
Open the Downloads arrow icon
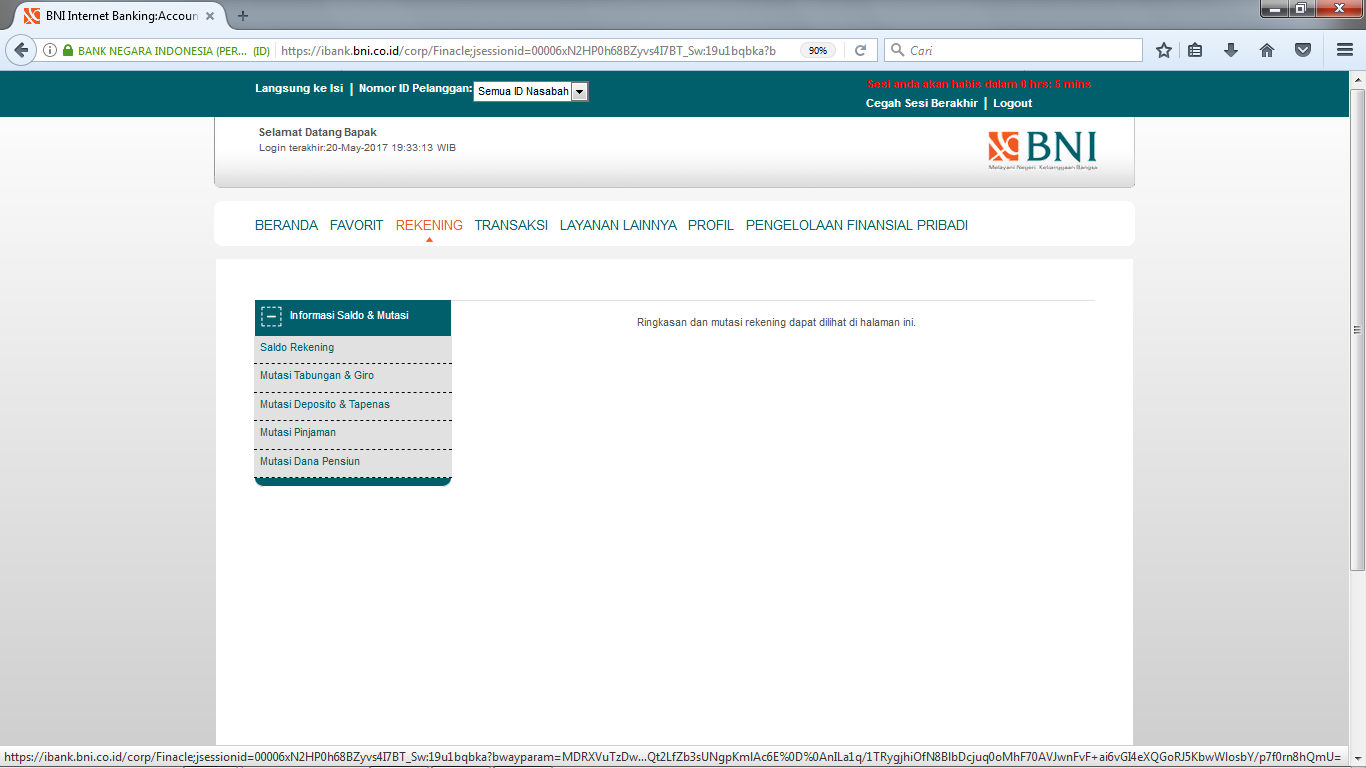coord(1231,50)
